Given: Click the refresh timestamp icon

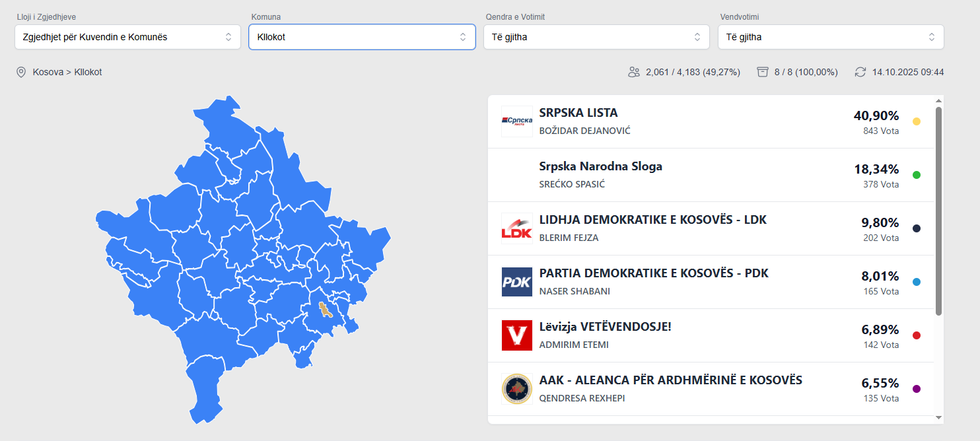Looking at the screenshot, I should coord(860,72).
